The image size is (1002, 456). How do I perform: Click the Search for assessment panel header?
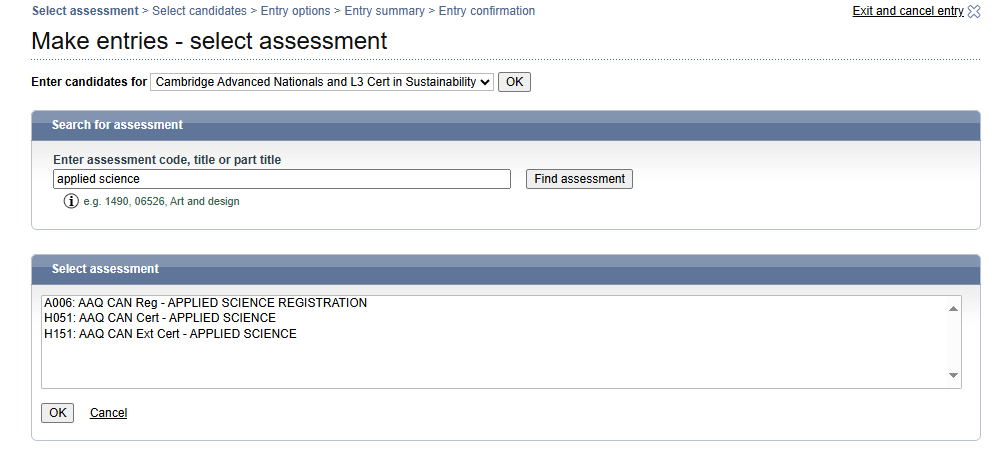(117, 125)
